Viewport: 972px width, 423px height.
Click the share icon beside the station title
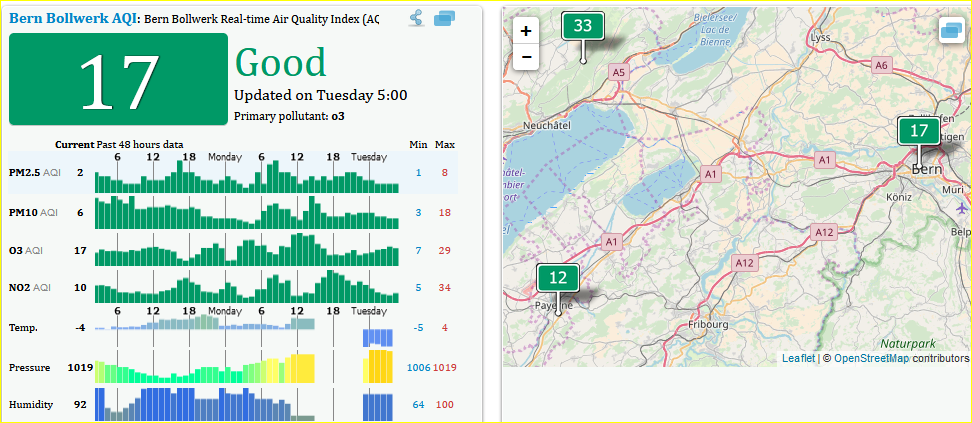[417, 18]
